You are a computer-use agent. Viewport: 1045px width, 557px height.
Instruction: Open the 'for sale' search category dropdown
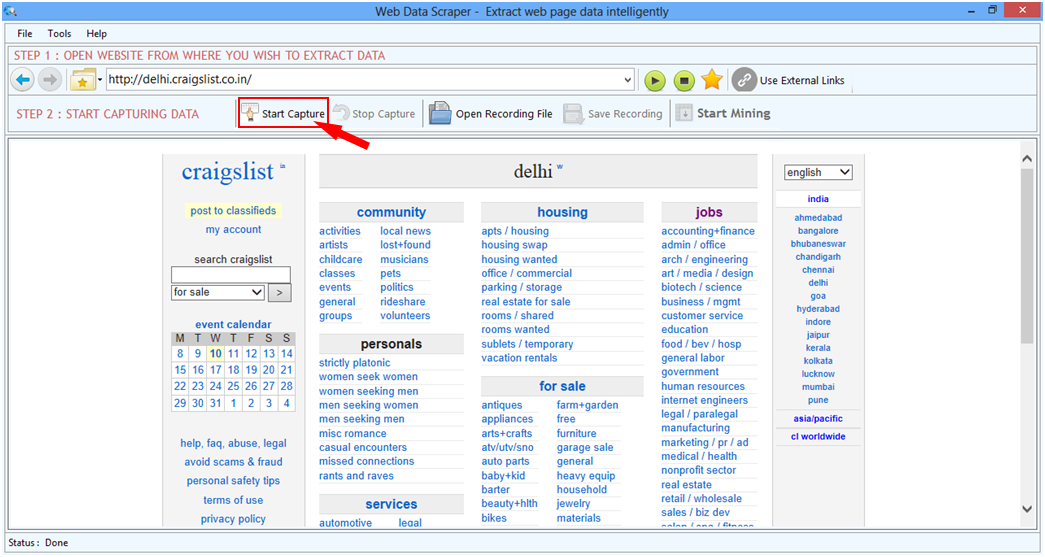[x=217, y=292]
